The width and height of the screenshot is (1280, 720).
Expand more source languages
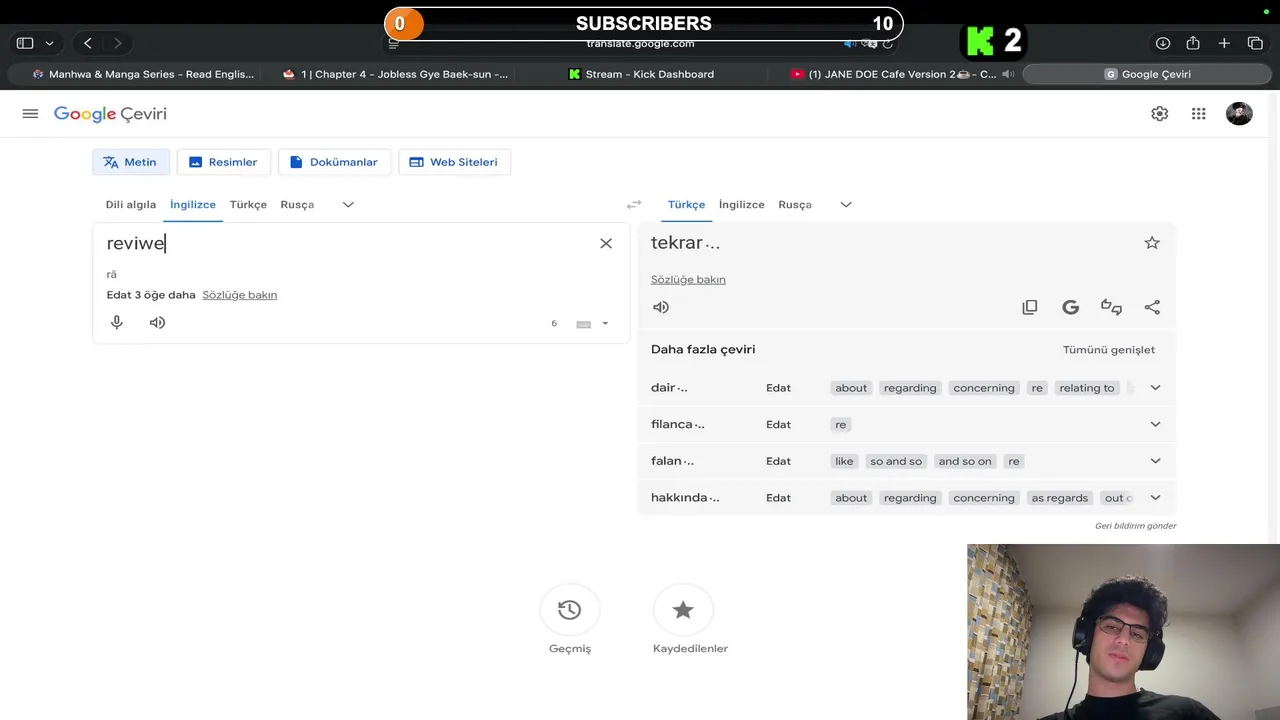(x=348, y=204)
